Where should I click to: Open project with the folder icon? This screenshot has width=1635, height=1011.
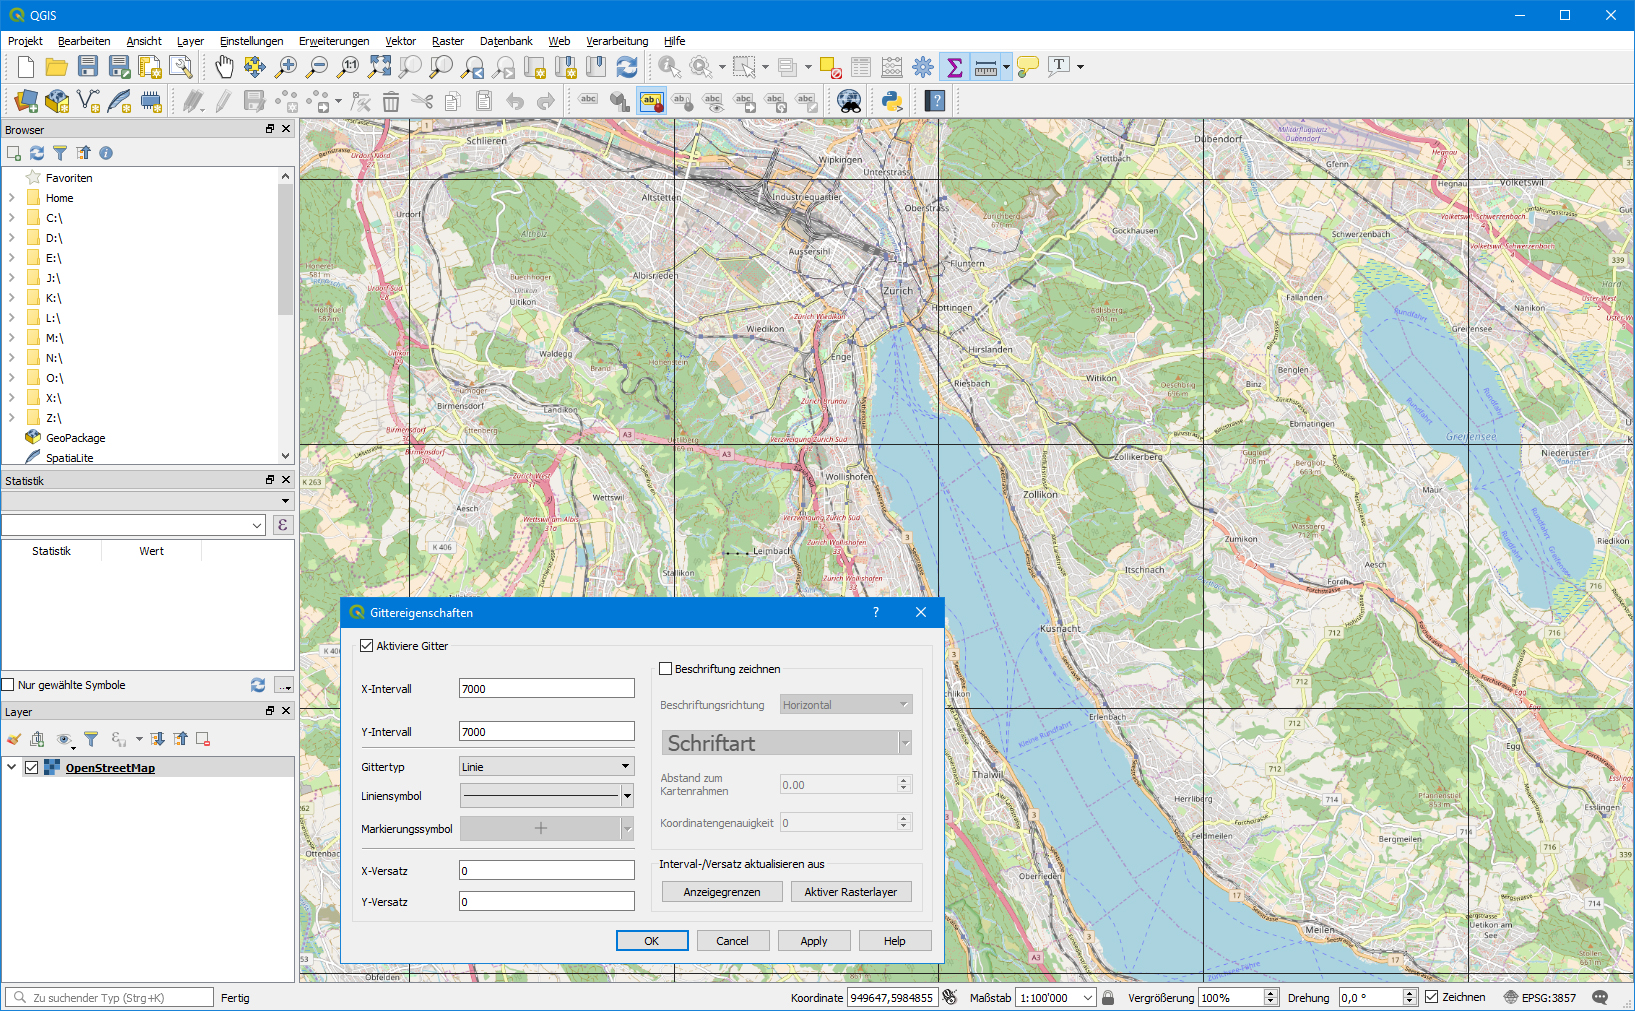tap(57, 67)
